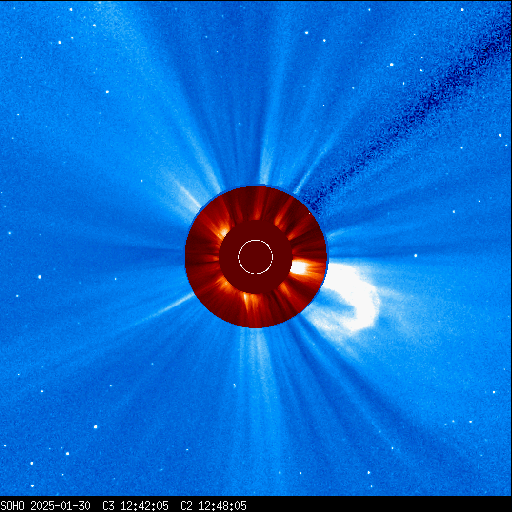Click star in upper left quadrant
The height and width of the screenshot is (512, 512).
107,92
